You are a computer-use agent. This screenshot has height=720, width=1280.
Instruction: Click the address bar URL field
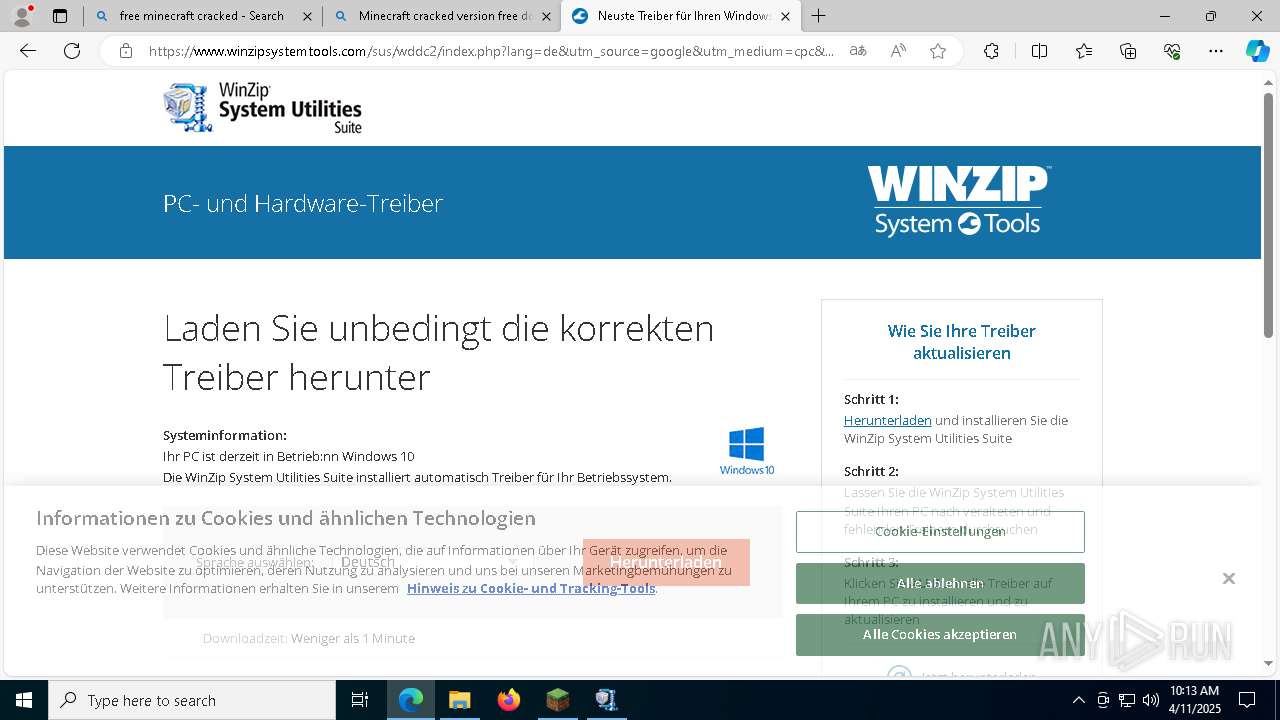point(490,51)
